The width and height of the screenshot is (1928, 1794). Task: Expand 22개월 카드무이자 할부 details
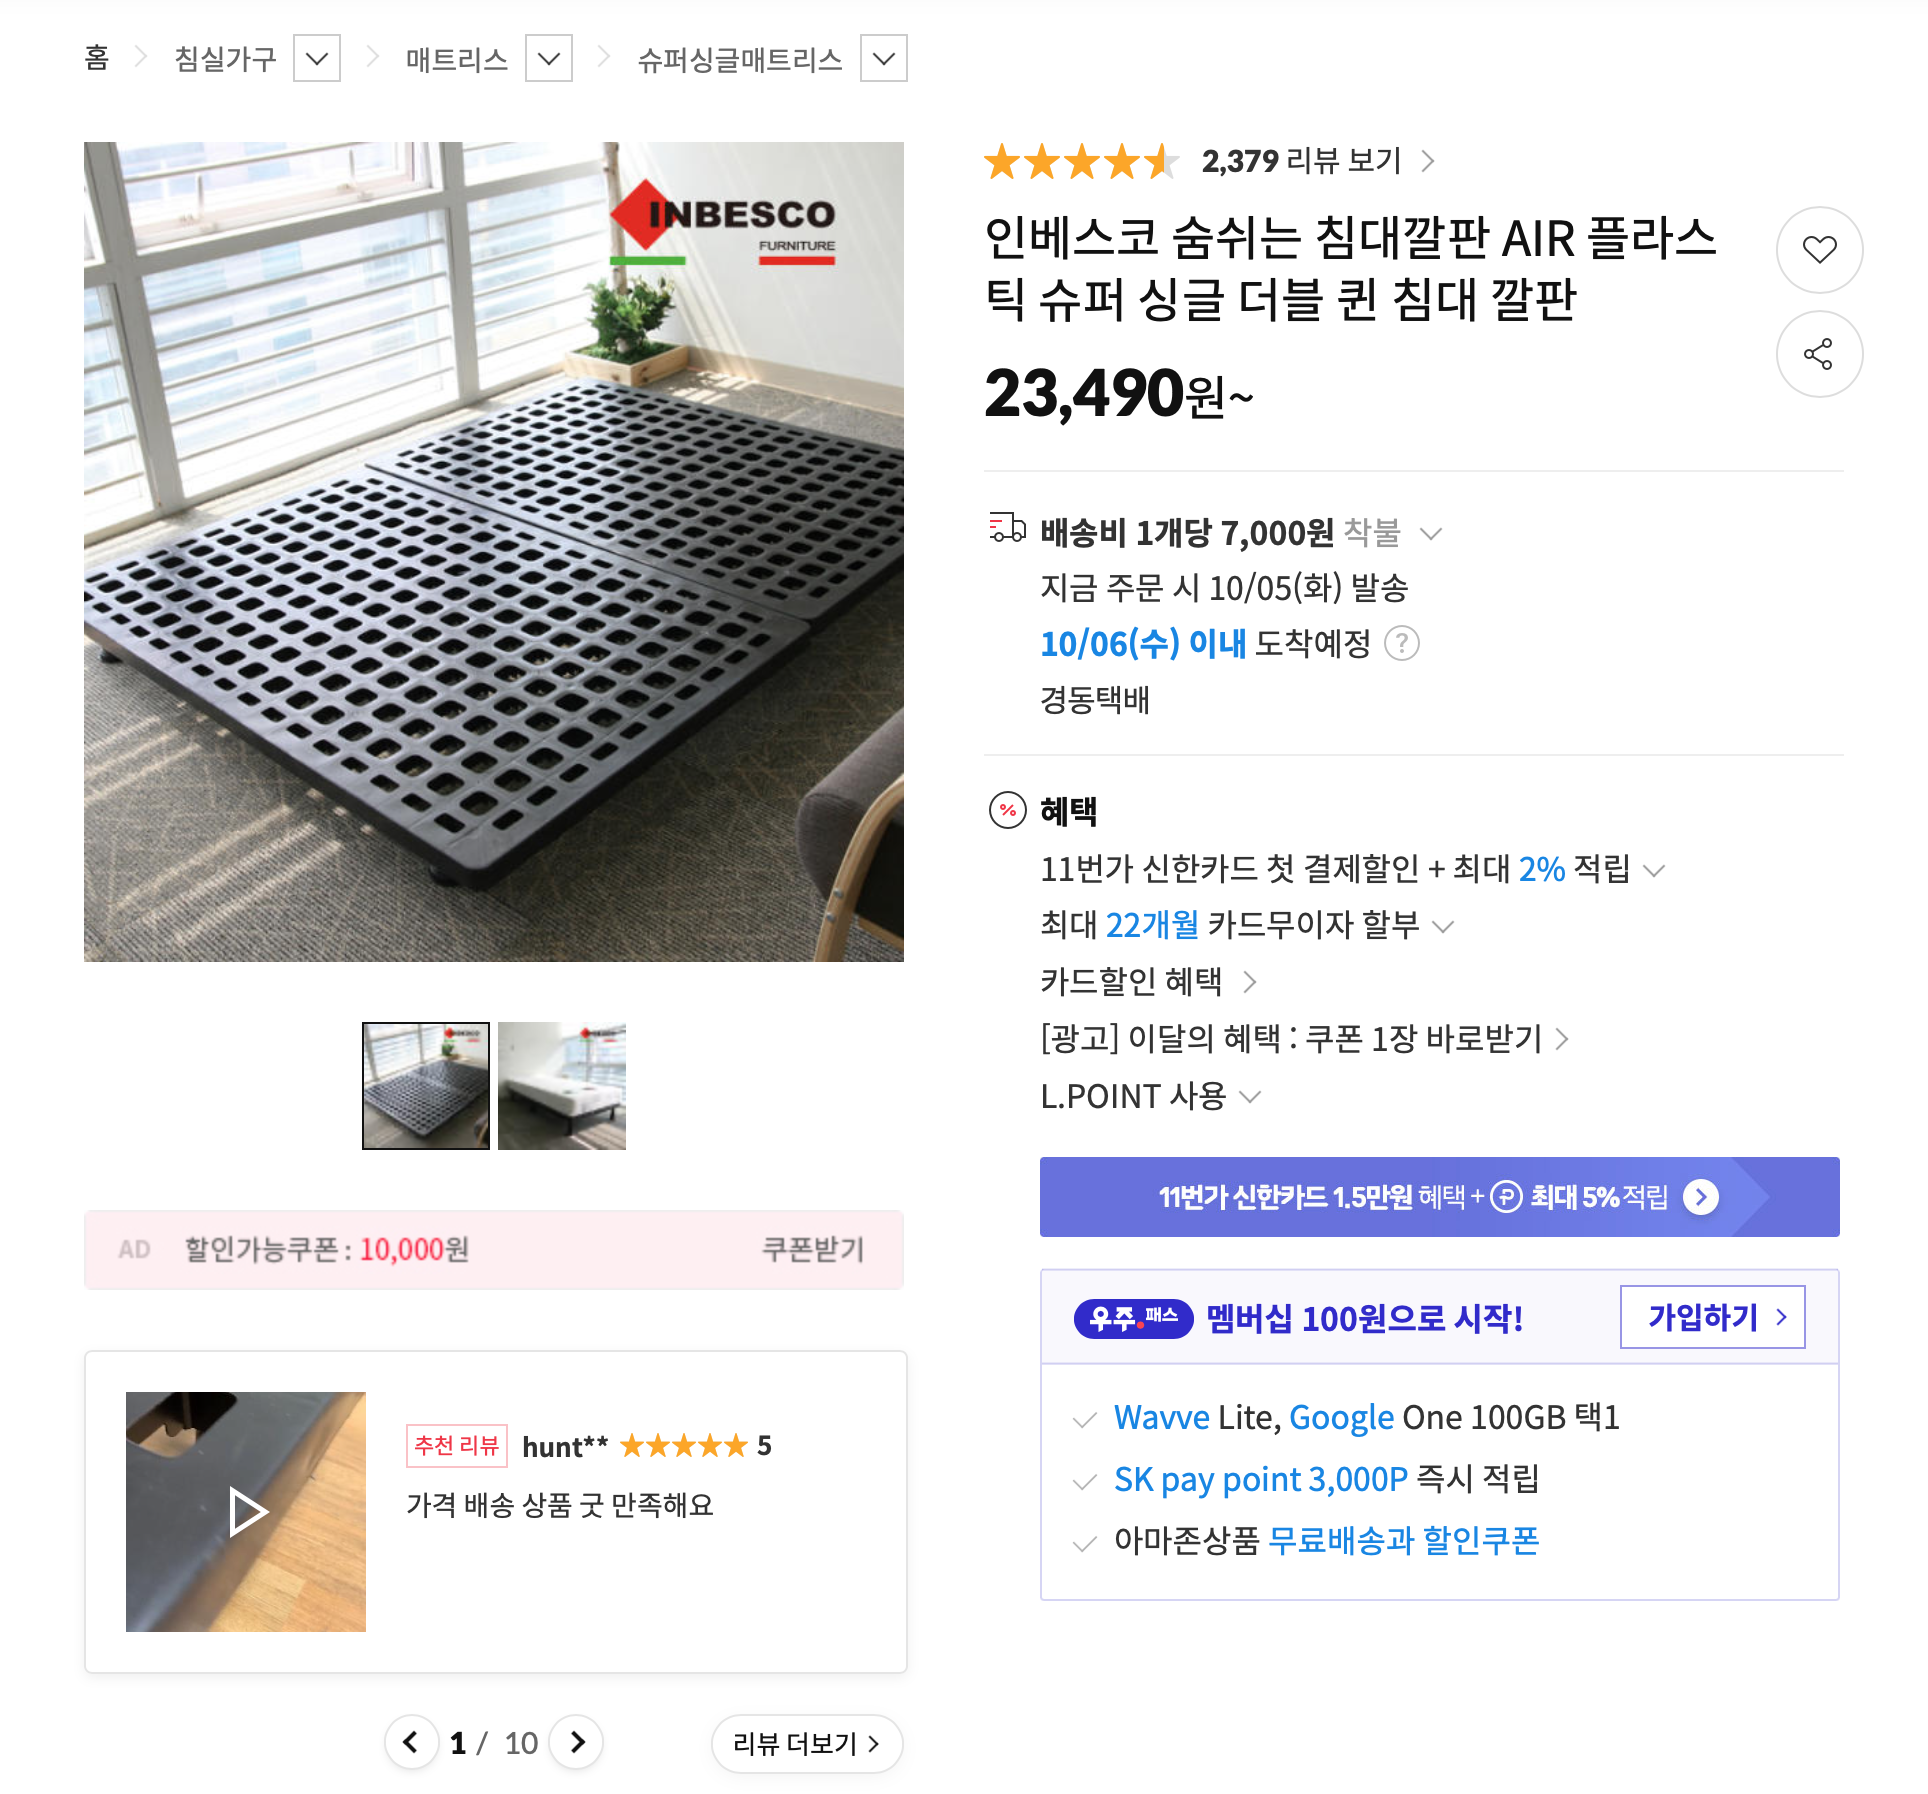click(1442, 926)
